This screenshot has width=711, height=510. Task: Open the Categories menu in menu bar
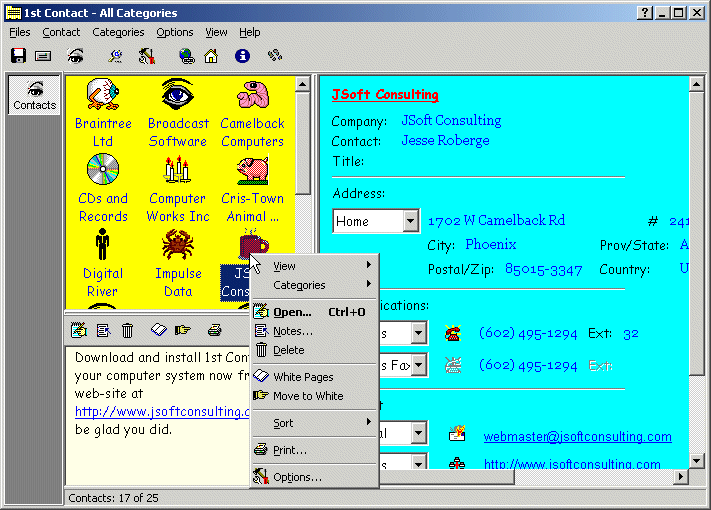tap(118, 32)
